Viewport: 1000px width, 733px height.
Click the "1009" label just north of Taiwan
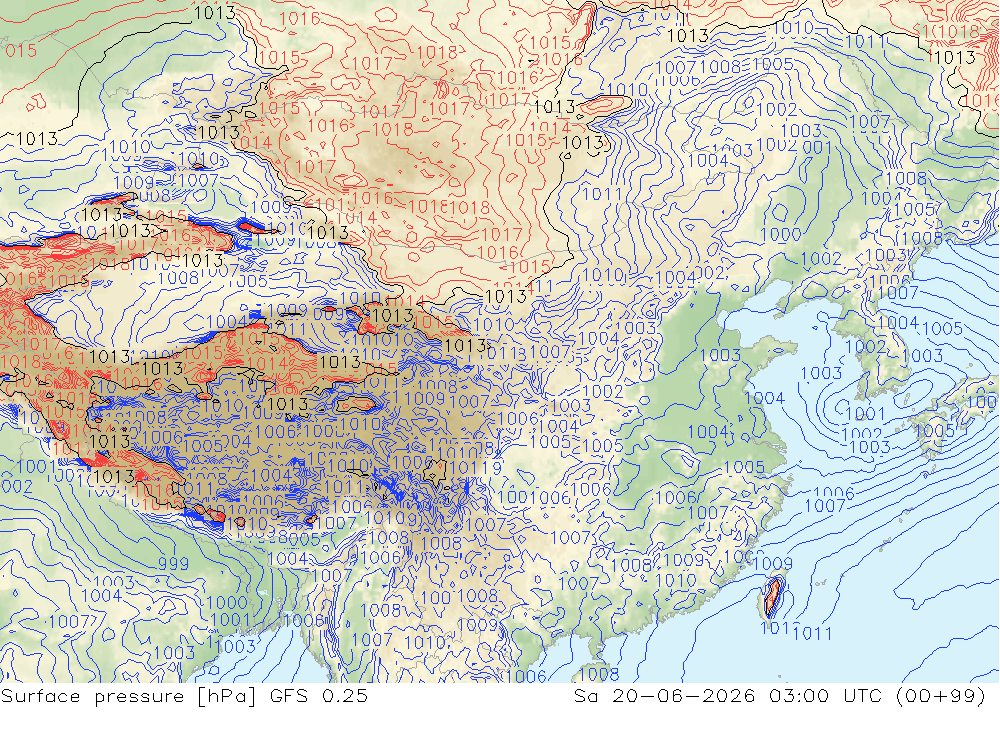pyautogui.click(x=772, y=563)
